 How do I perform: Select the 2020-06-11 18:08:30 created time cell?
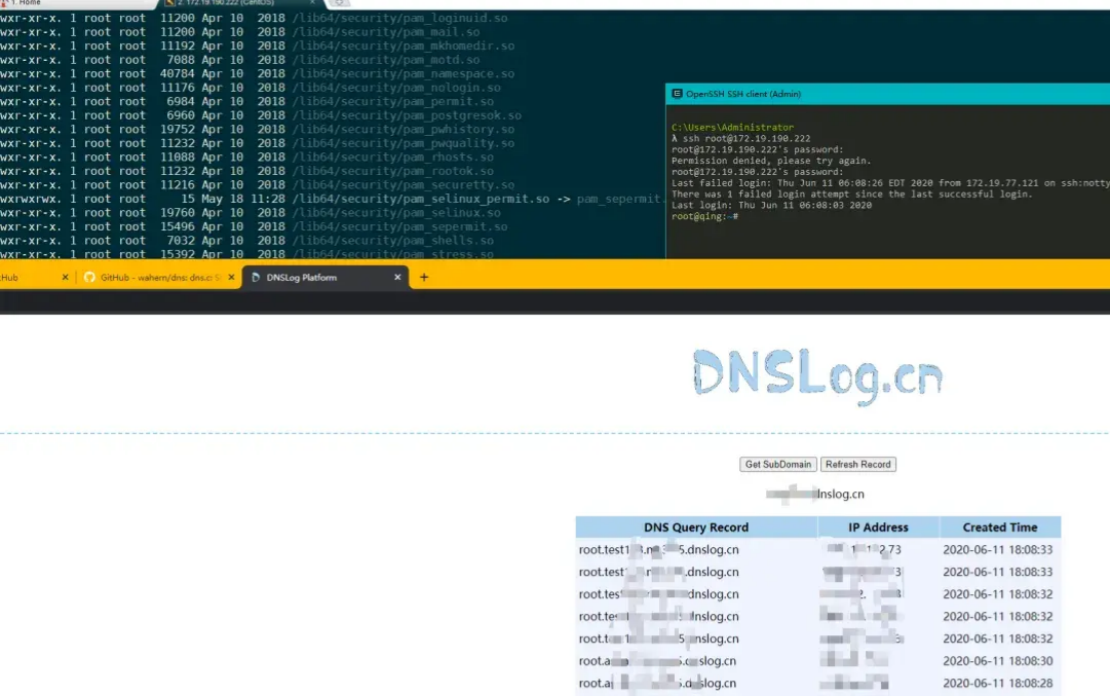(997, 661)
